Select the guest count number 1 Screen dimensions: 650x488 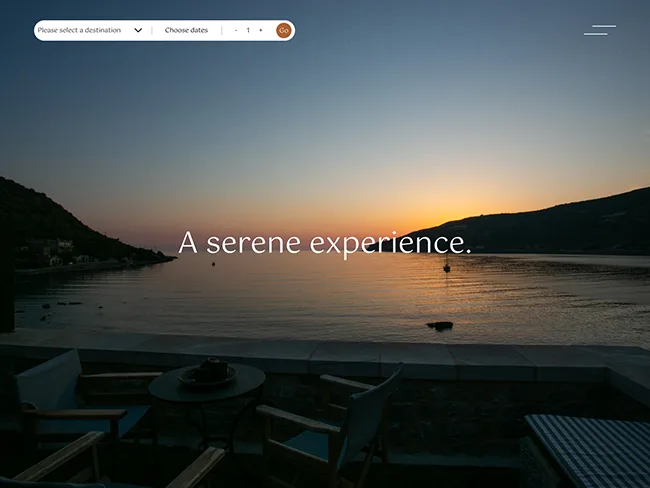[x=248, y=31]
